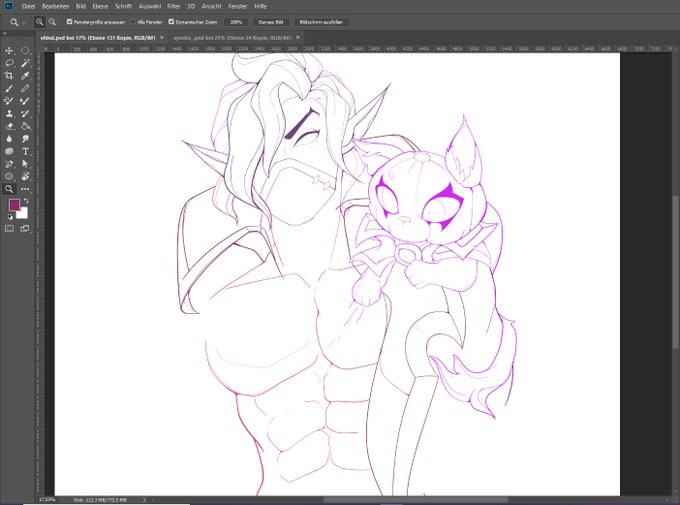Open the status bar info arrow
The height and width of the screenshot is (505, 680).
click(x=144, y=500)
